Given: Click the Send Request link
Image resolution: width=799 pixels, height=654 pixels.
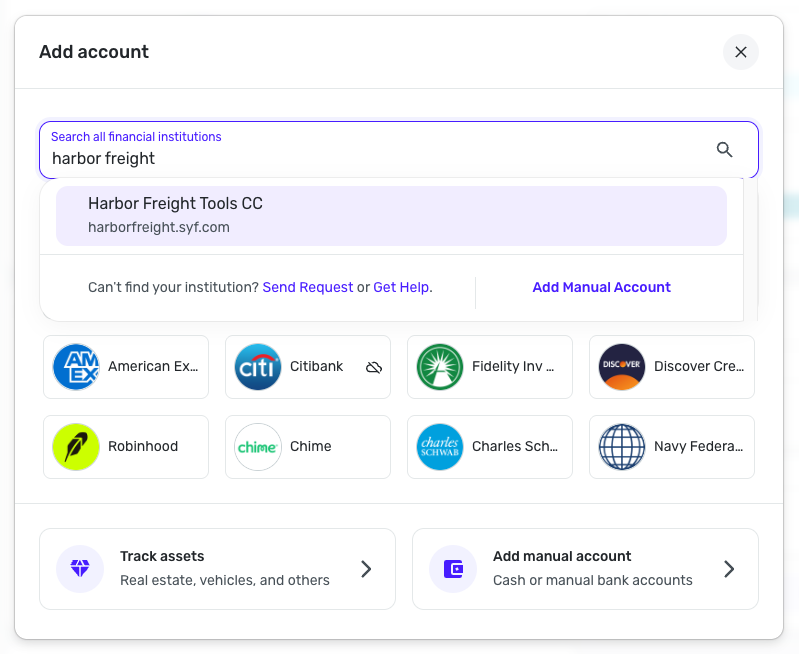Looking at the screenshot, I should point(308,287).
